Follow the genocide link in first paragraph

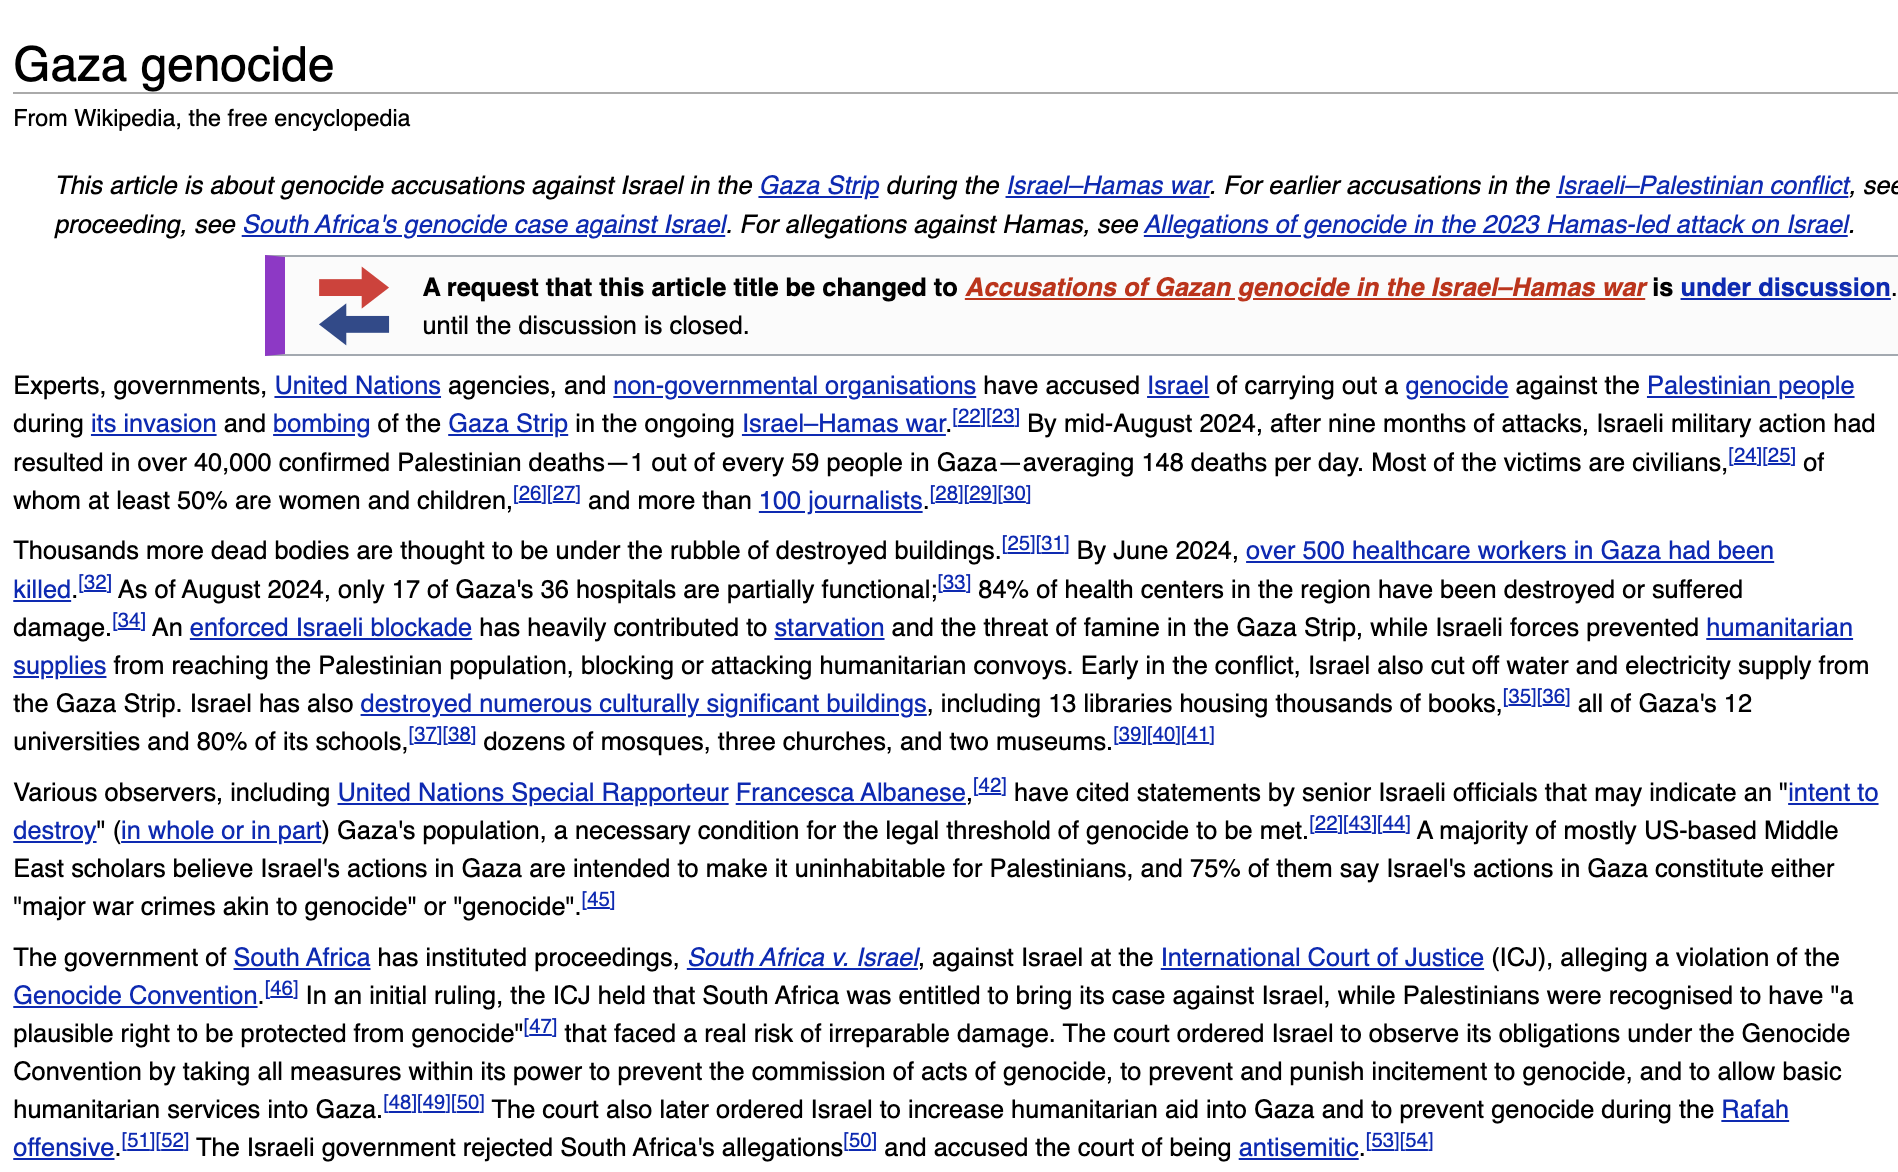1456,386
